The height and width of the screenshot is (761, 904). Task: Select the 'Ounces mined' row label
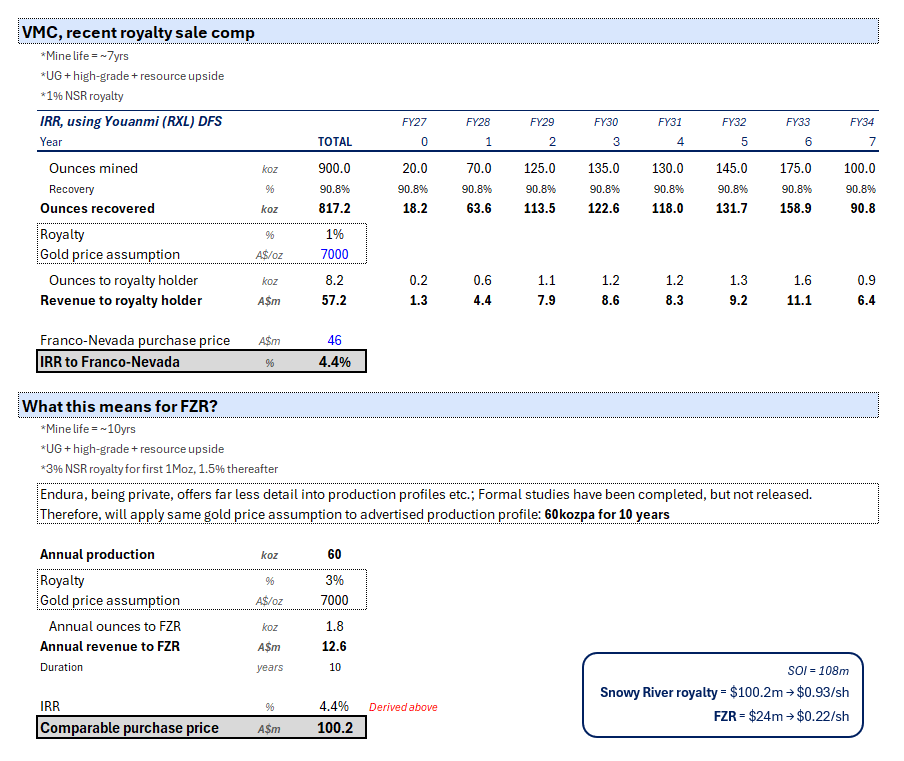pos(93,168)
